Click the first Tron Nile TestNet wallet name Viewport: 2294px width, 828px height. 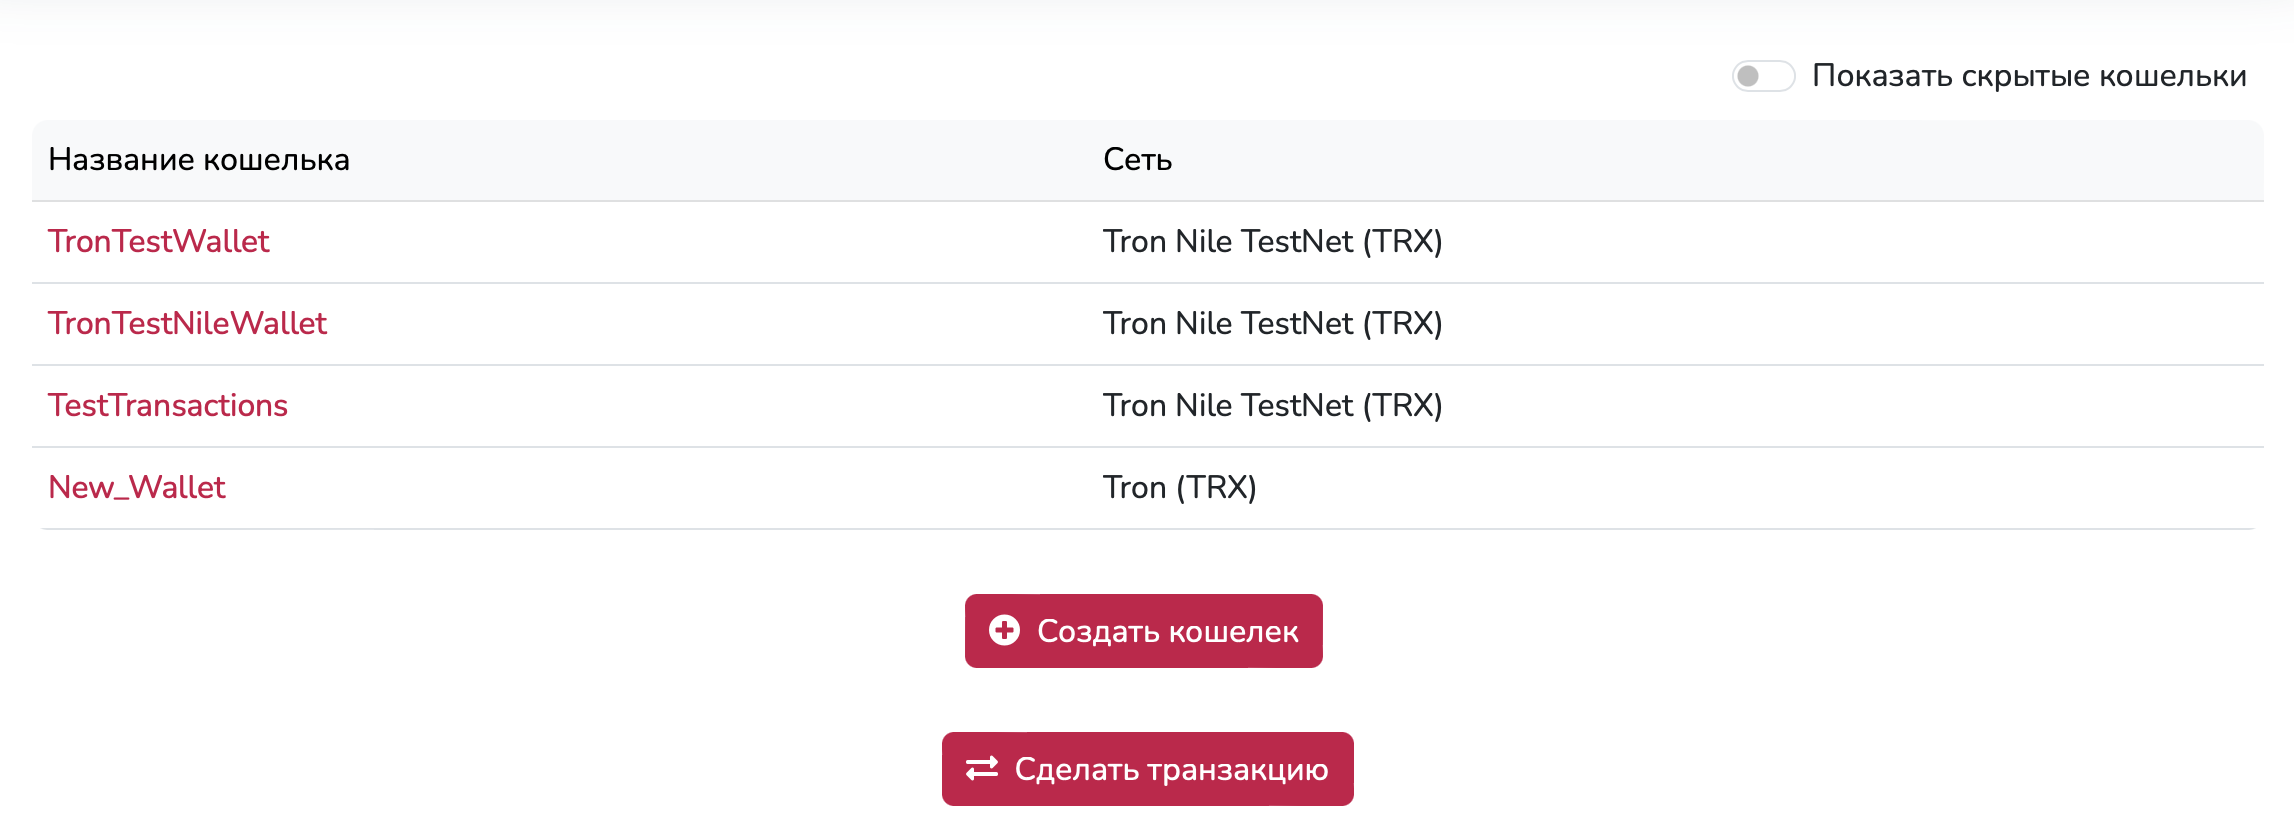159,241
